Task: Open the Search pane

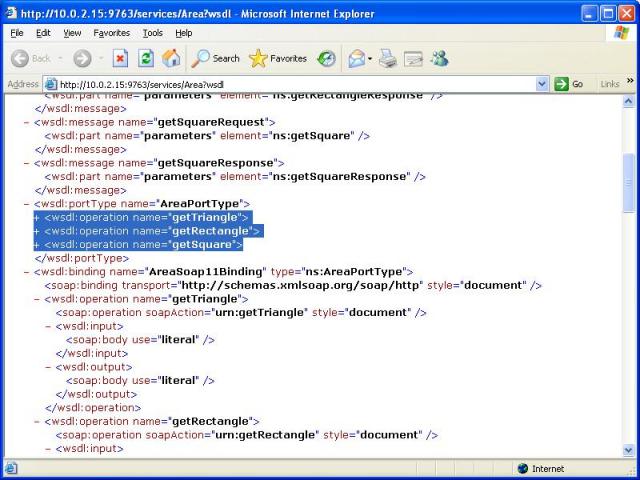Action: (x=215, y=59)
